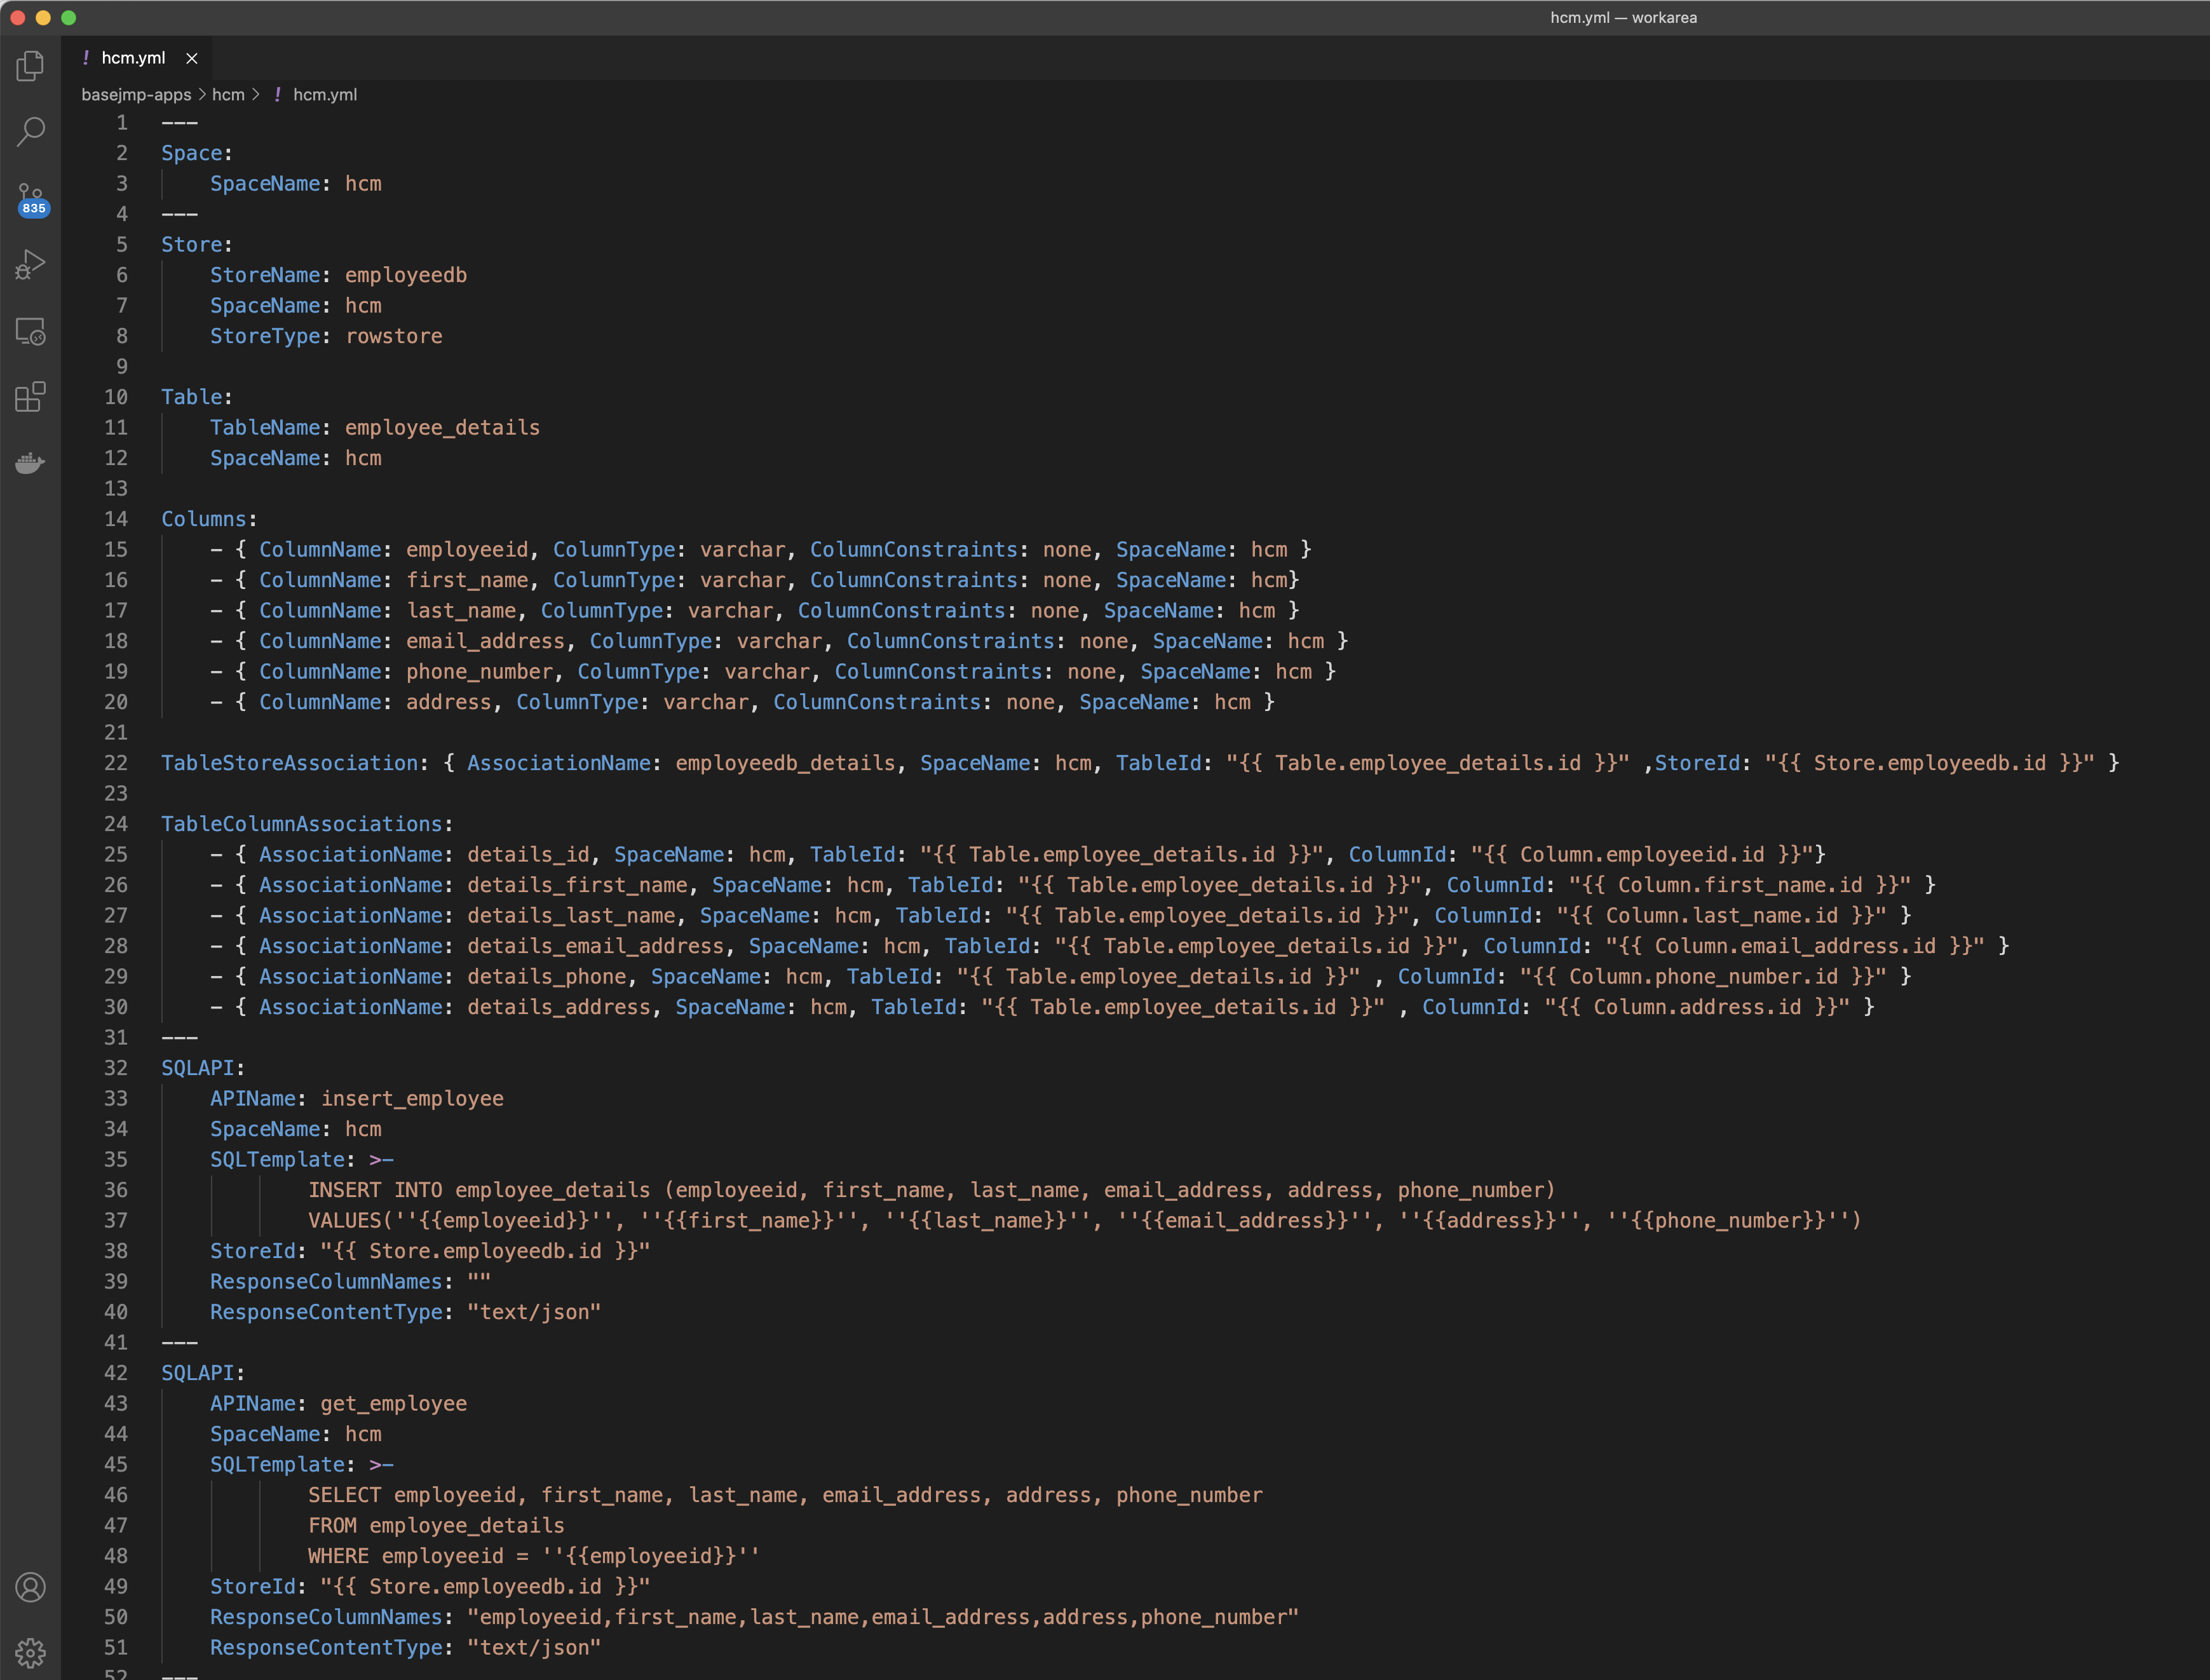
Task: Click hcm folder in breadcrumb
Action: pos(228,94)
